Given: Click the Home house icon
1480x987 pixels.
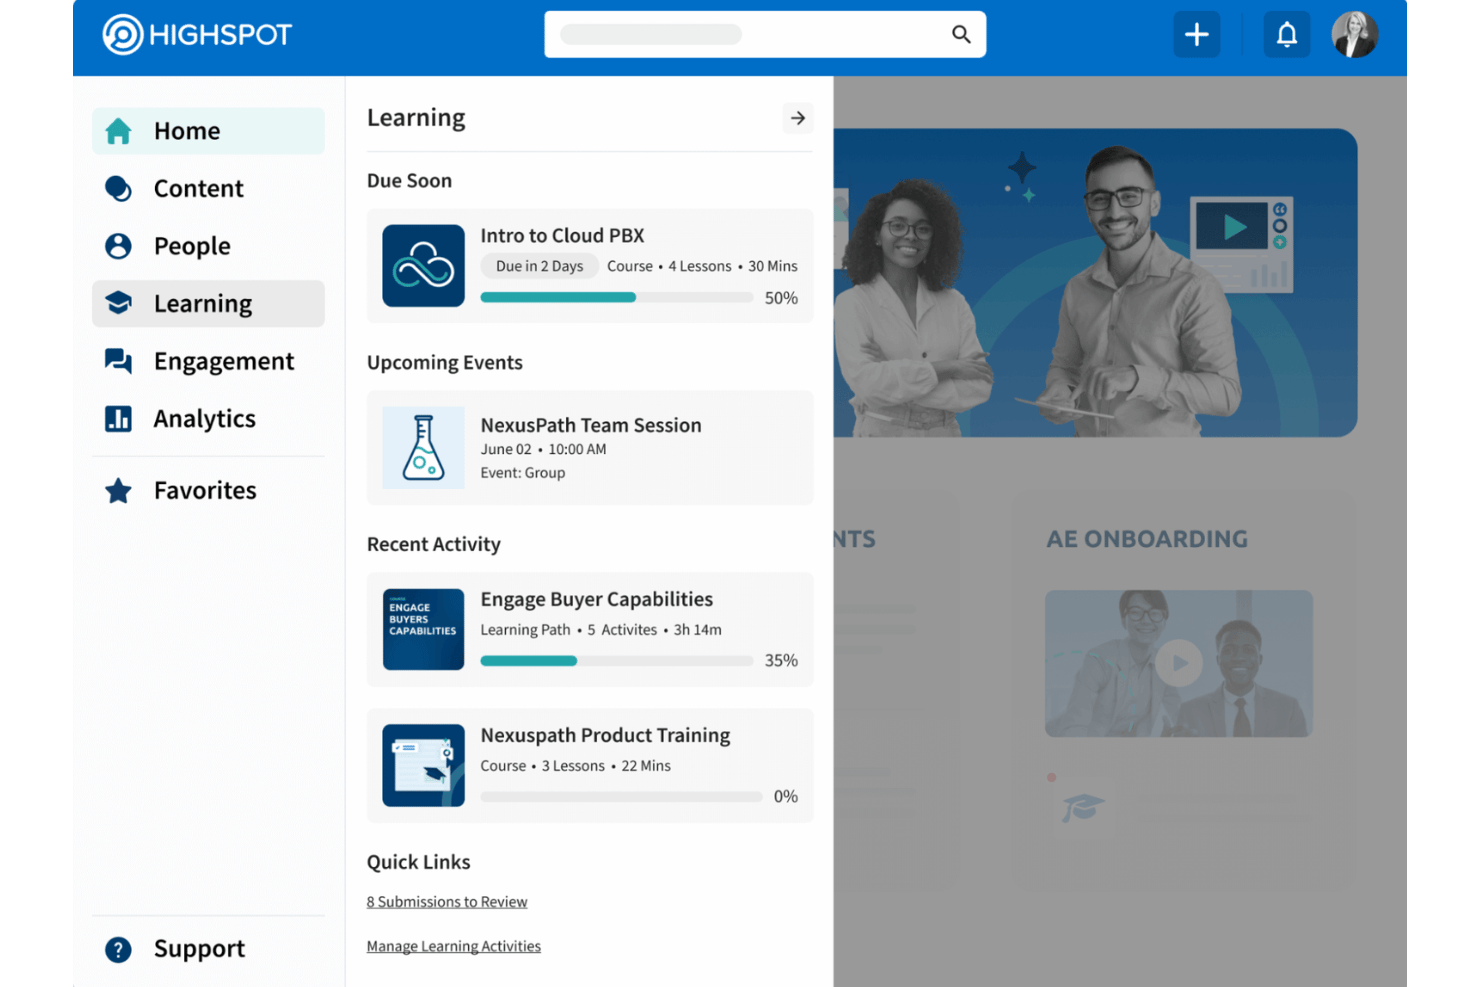Looking at the screenshot, I should 118,131.
